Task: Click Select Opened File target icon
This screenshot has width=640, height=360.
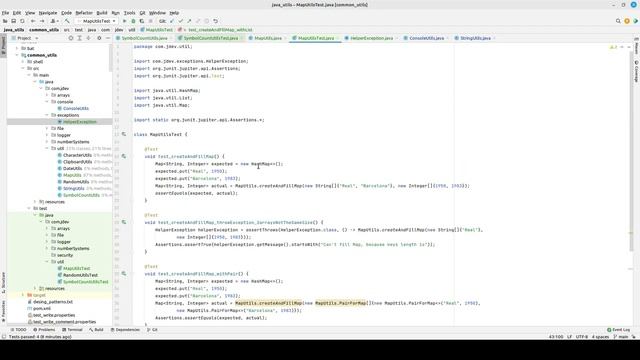Action: point(71,38)
